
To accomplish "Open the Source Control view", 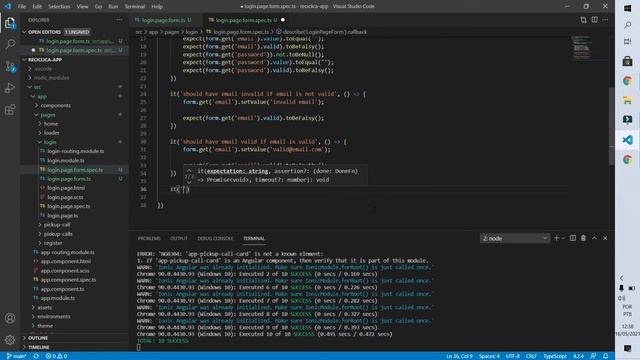I will (x=10, y=66).
